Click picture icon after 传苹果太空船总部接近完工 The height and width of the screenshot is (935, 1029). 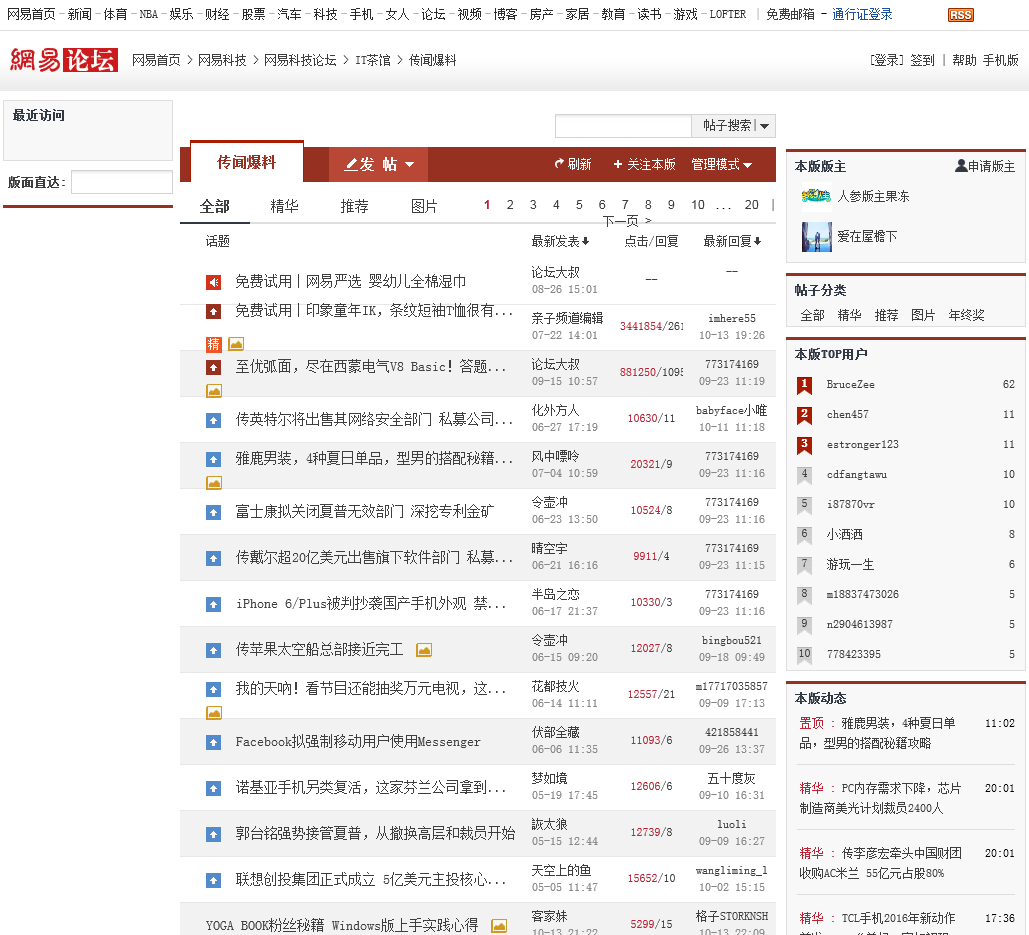pyautogui.click(x=424, y=650)
